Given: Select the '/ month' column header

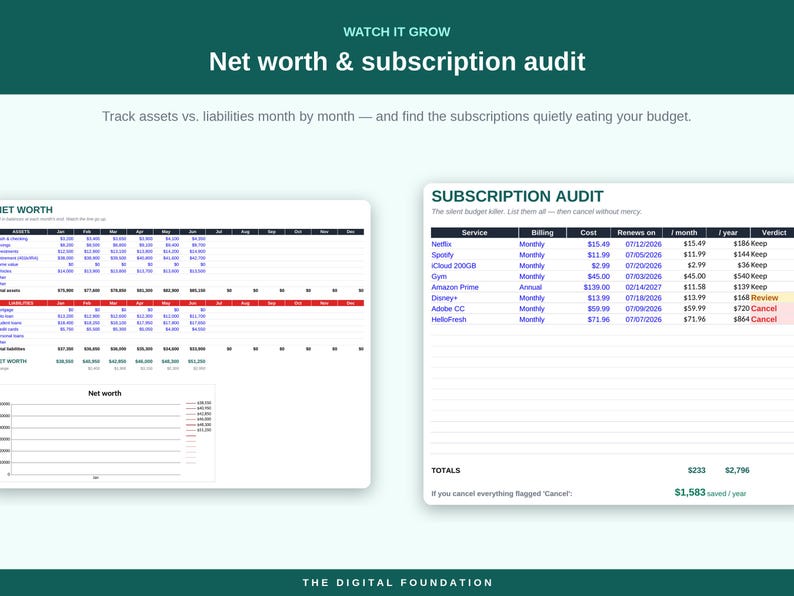Looking at the screenshot, I should tap(684, 233).
